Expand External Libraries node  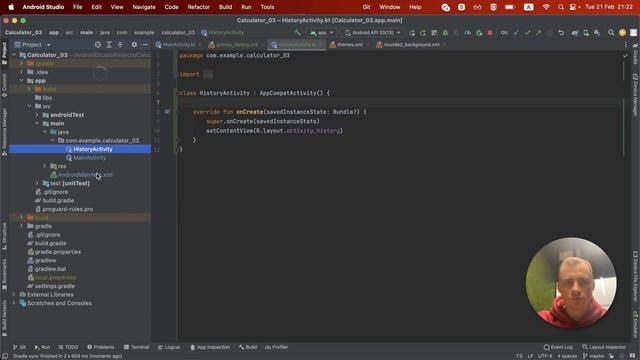[14, 294]
